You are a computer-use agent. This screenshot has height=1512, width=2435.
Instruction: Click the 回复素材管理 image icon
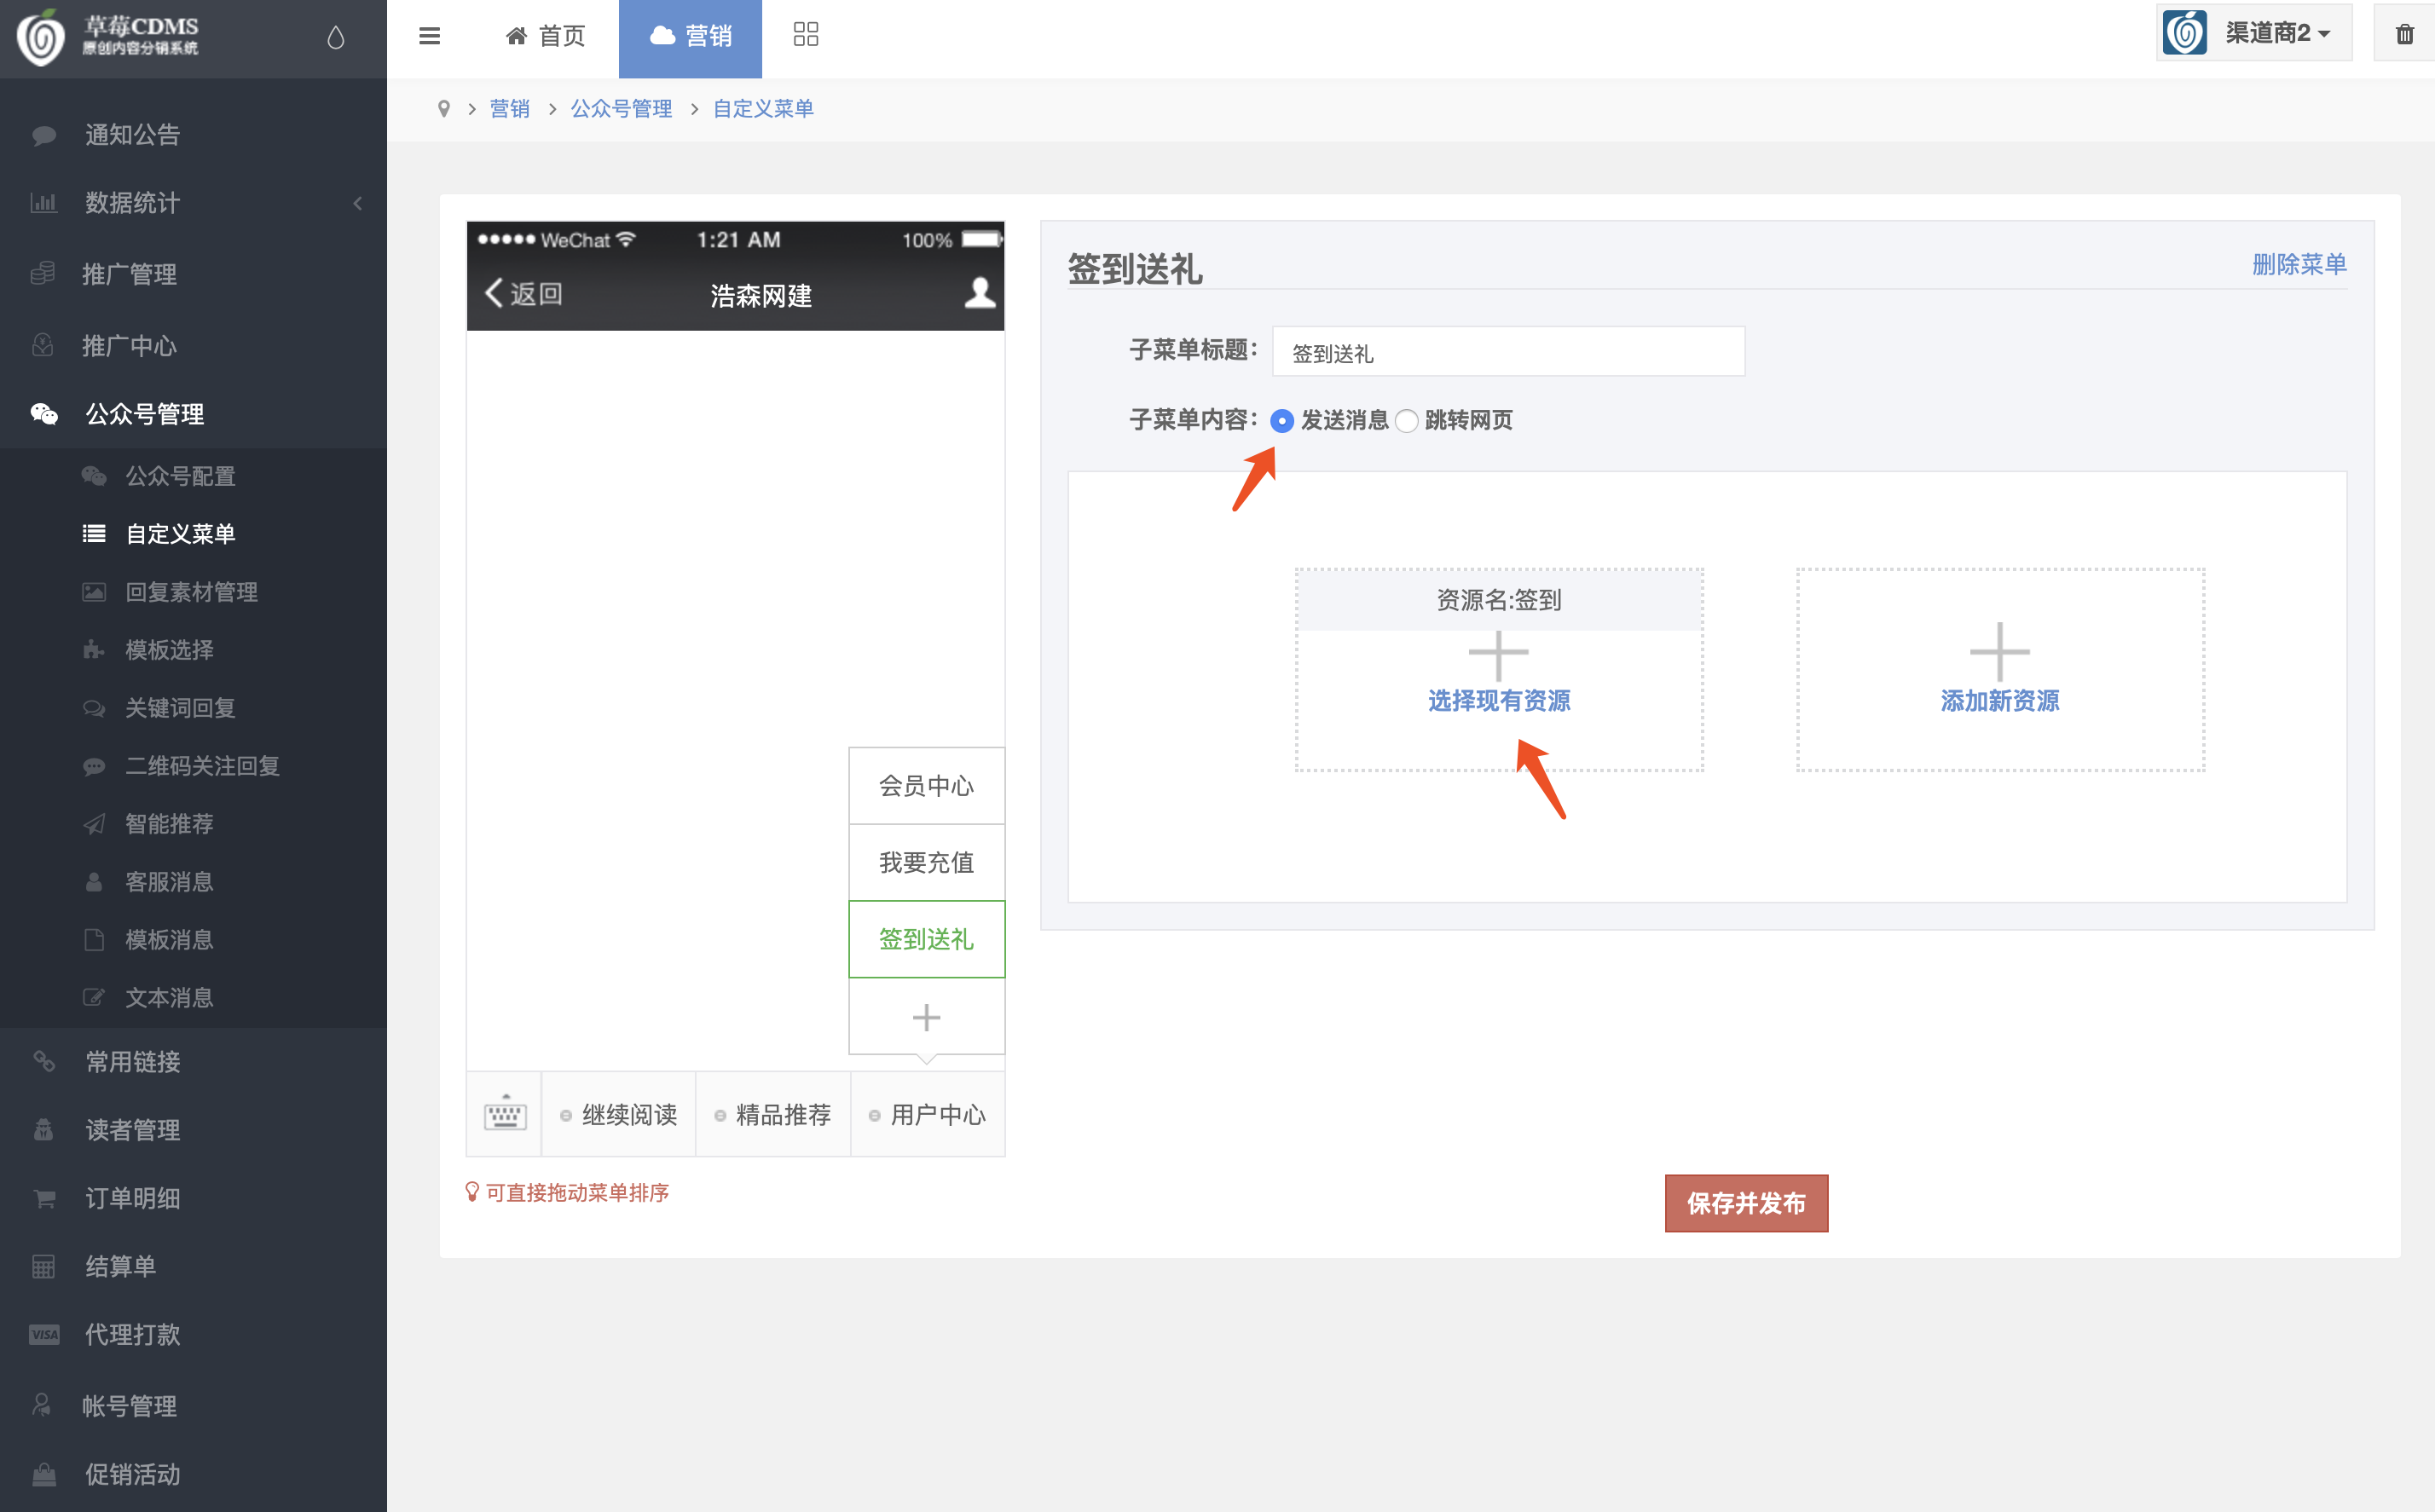click(94, 592)
